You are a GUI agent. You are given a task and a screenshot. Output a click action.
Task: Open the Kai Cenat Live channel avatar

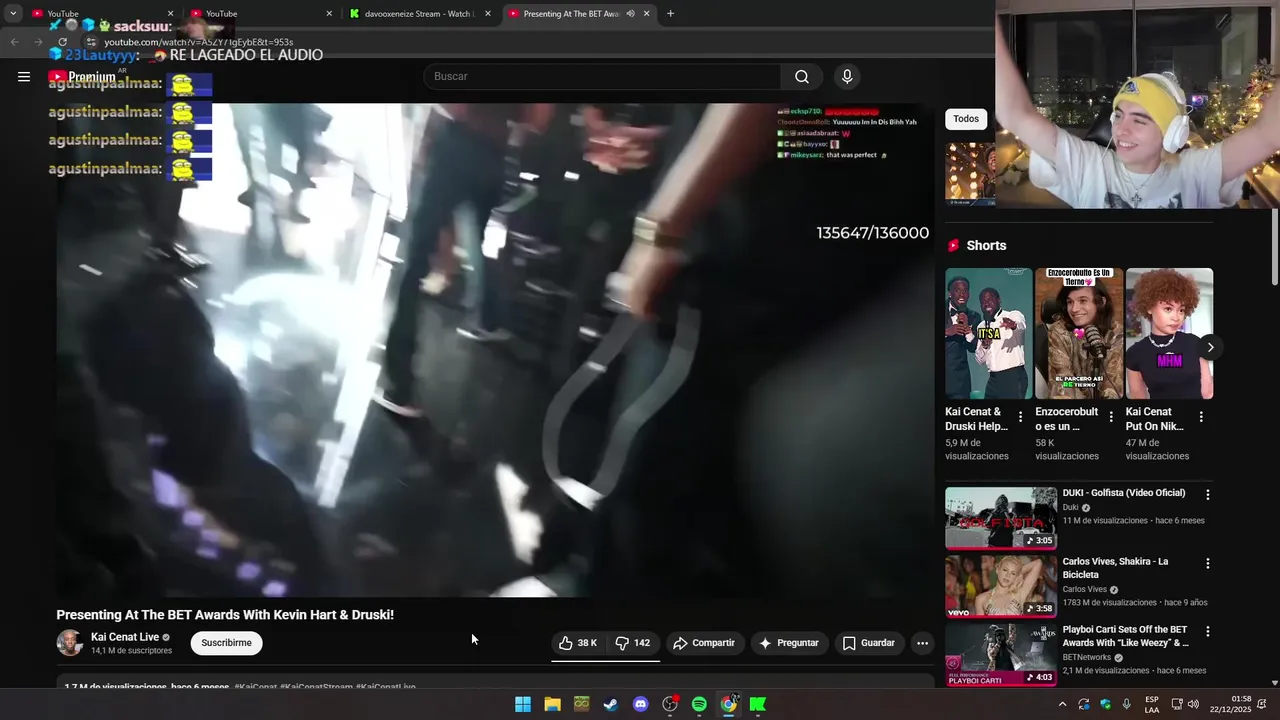tap(70, 643)
